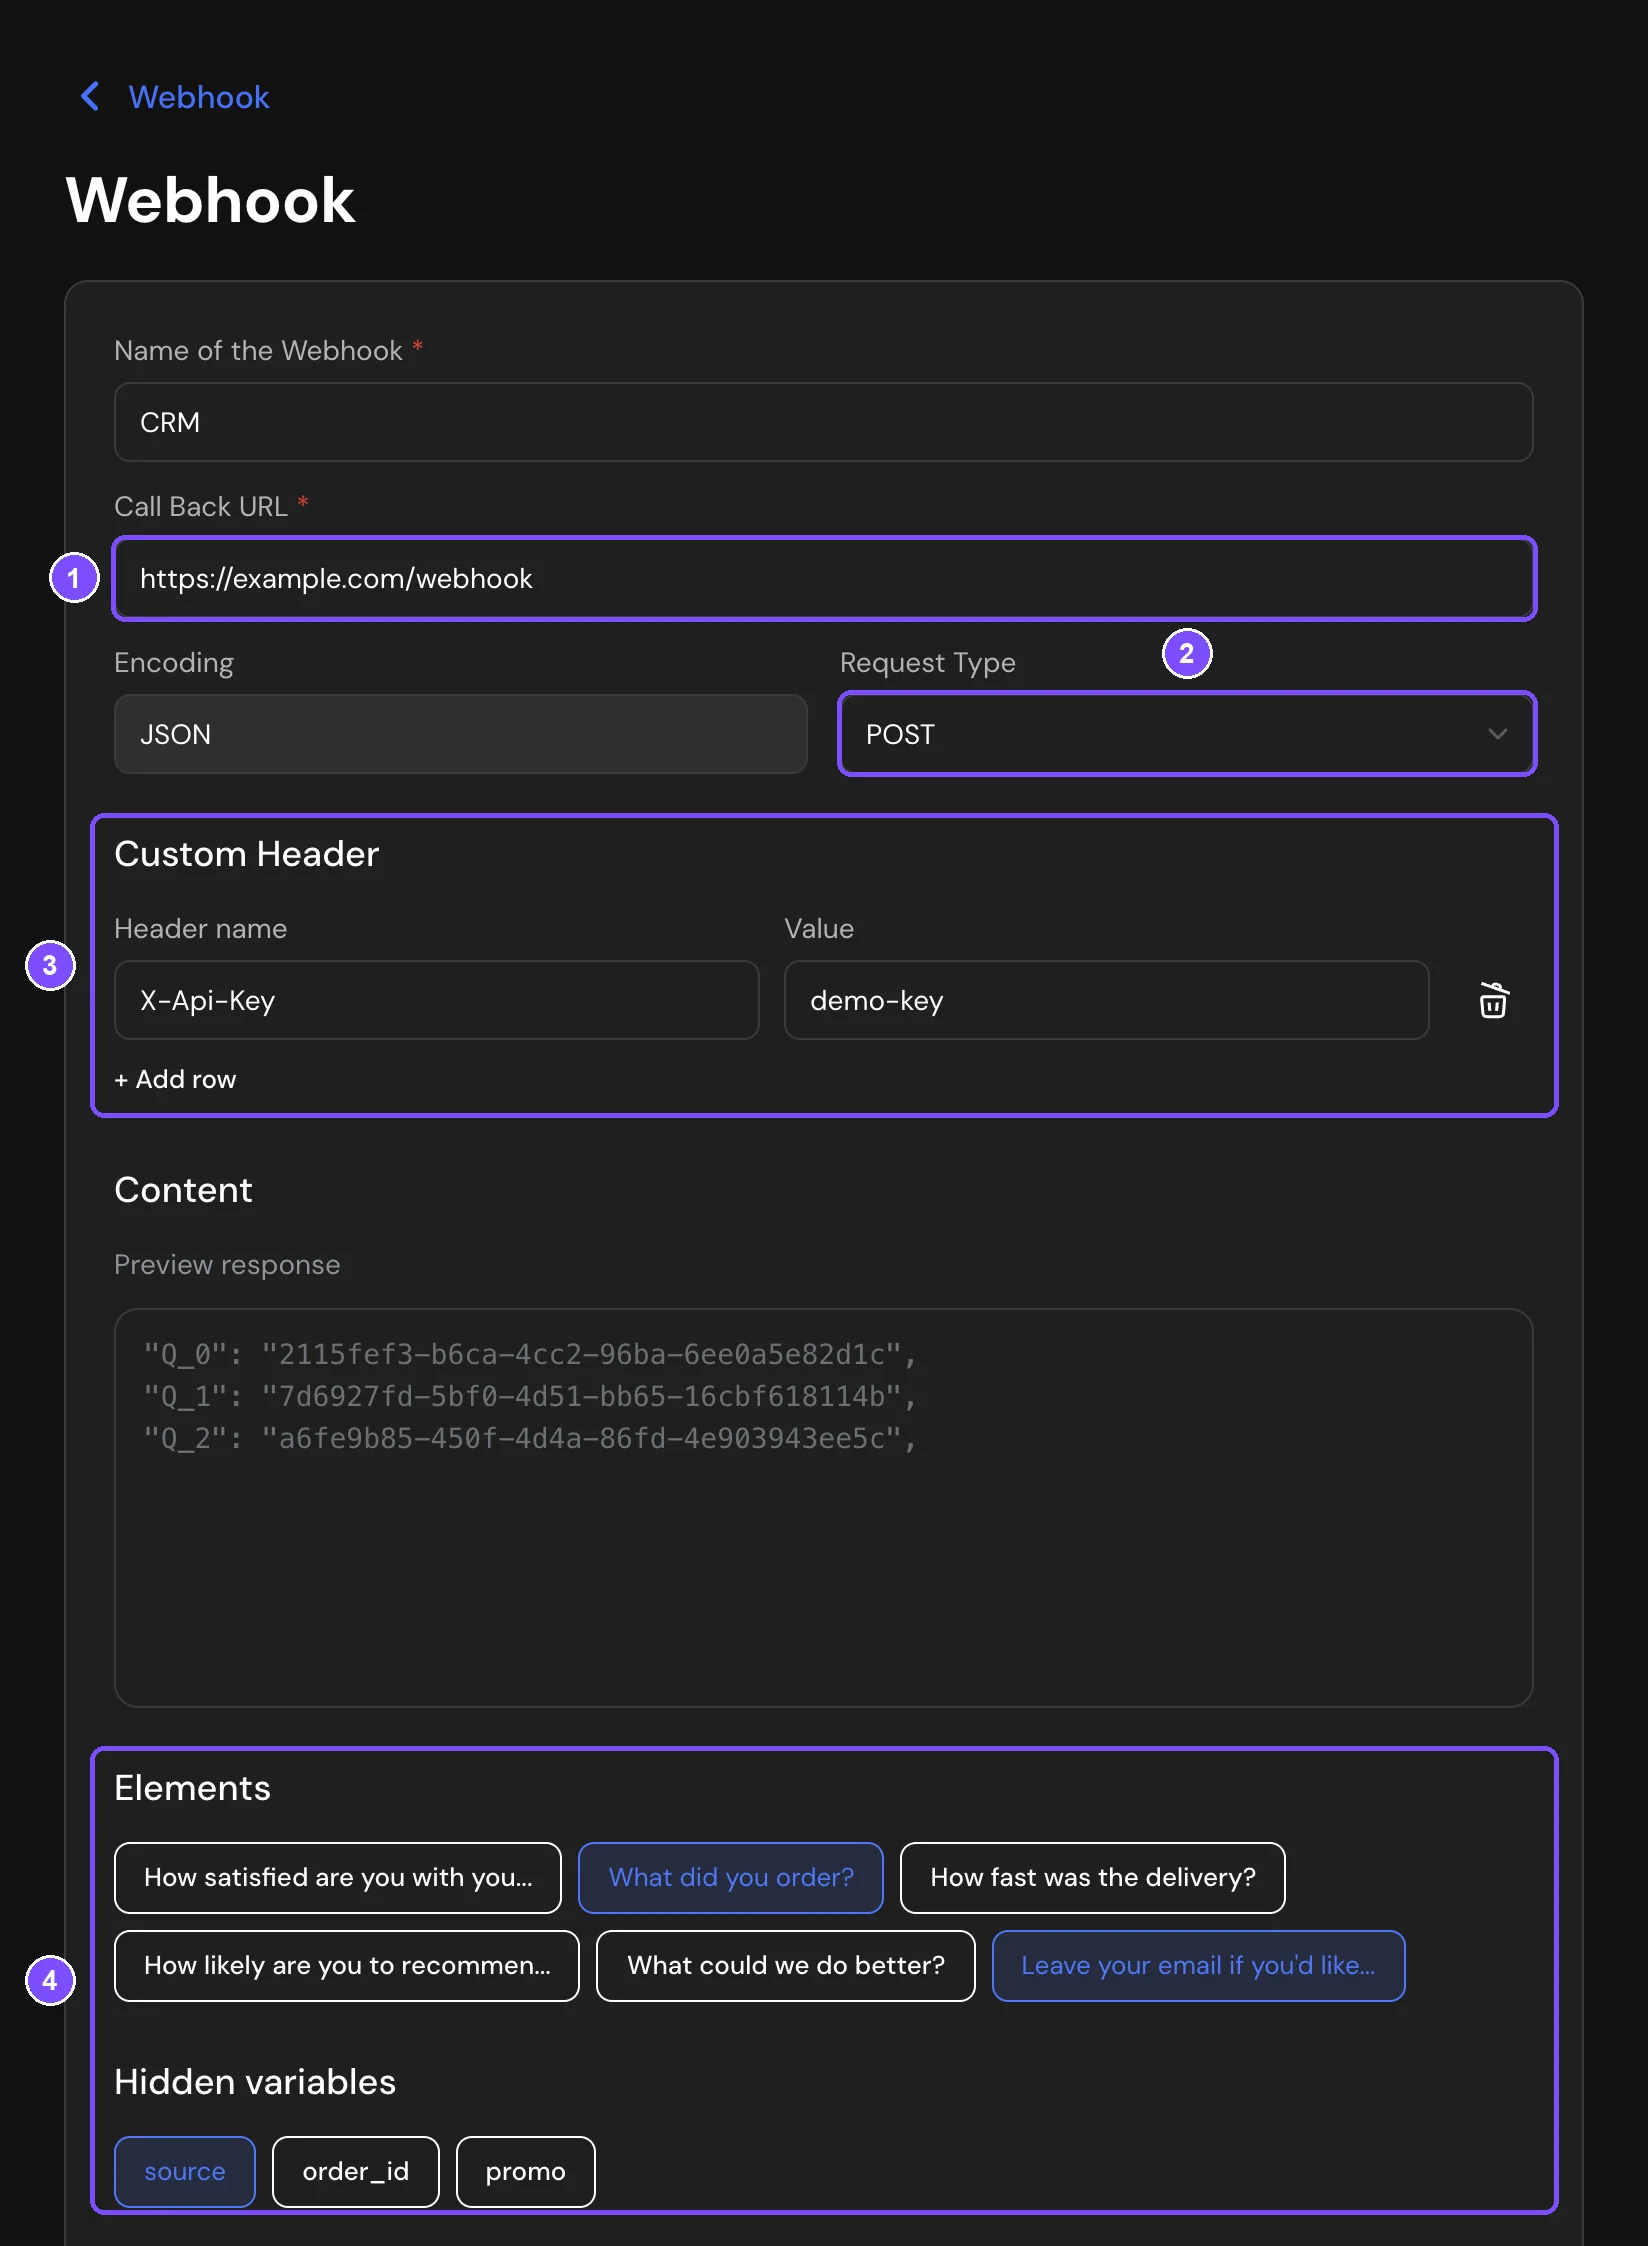Open the Request Type POST dropdown
Image resolution: width=1648 pixels, height=2246 pixels.
[1186, 734]
